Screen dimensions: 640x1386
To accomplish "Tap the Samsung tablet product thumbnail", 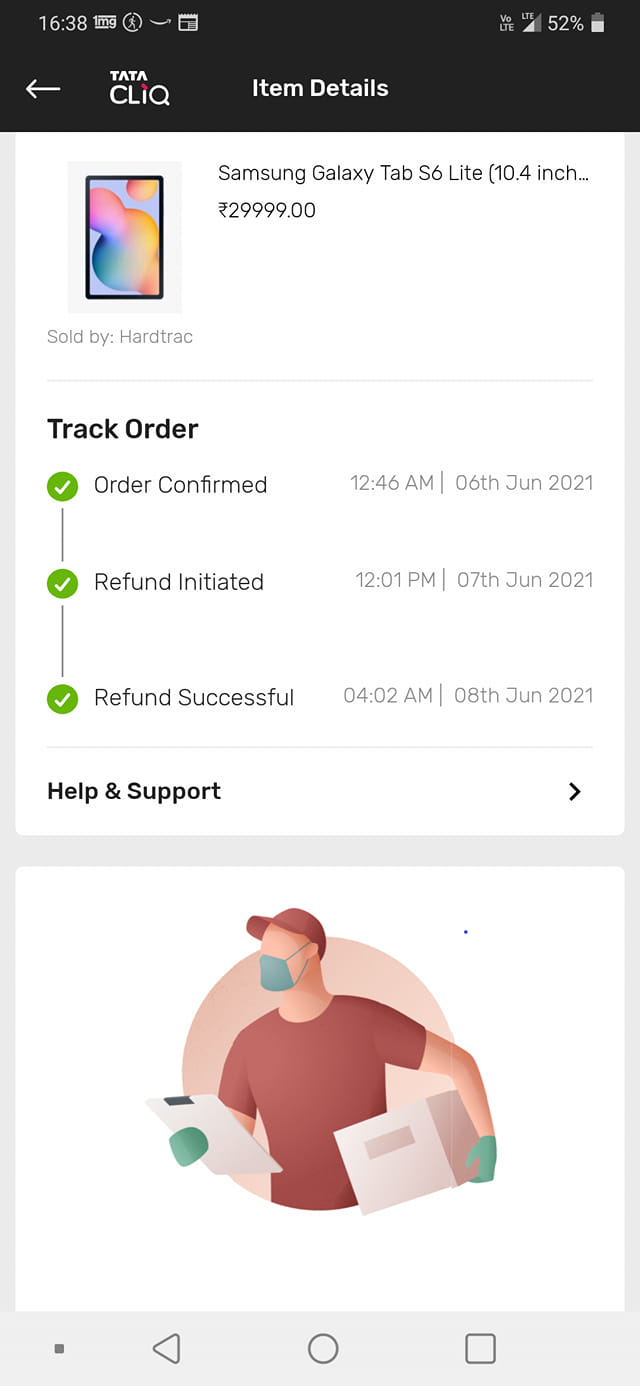I will click(x=125, y=237).
